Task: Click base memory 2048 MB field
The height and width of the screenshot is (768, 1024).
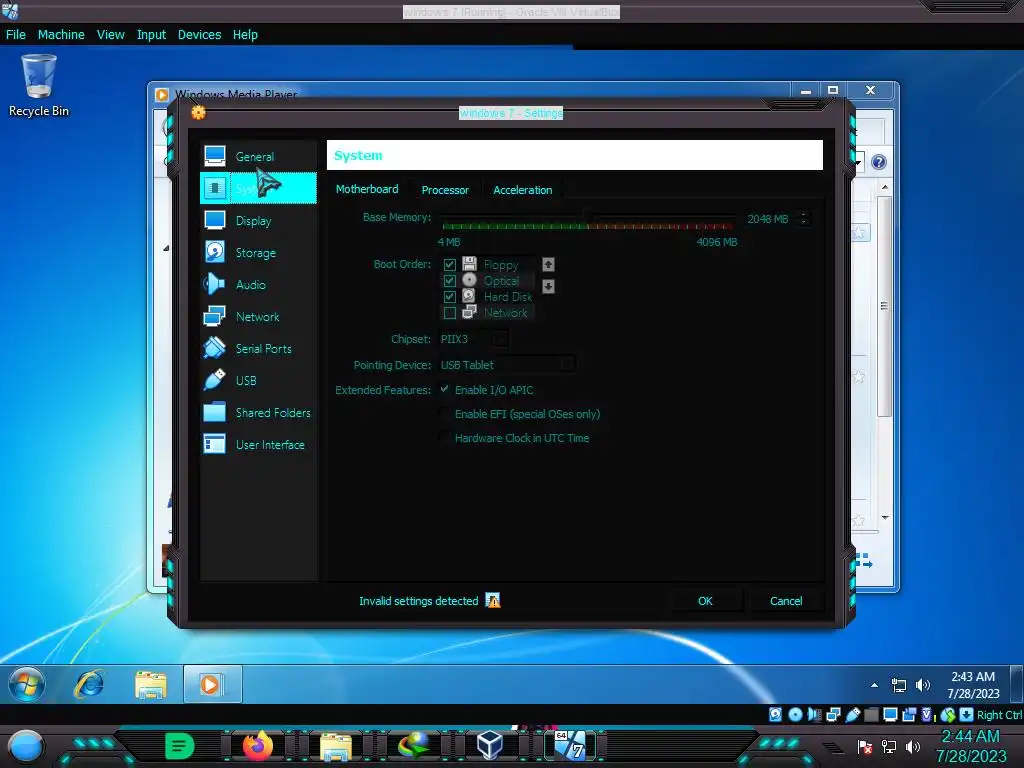Action: (768, 219)
